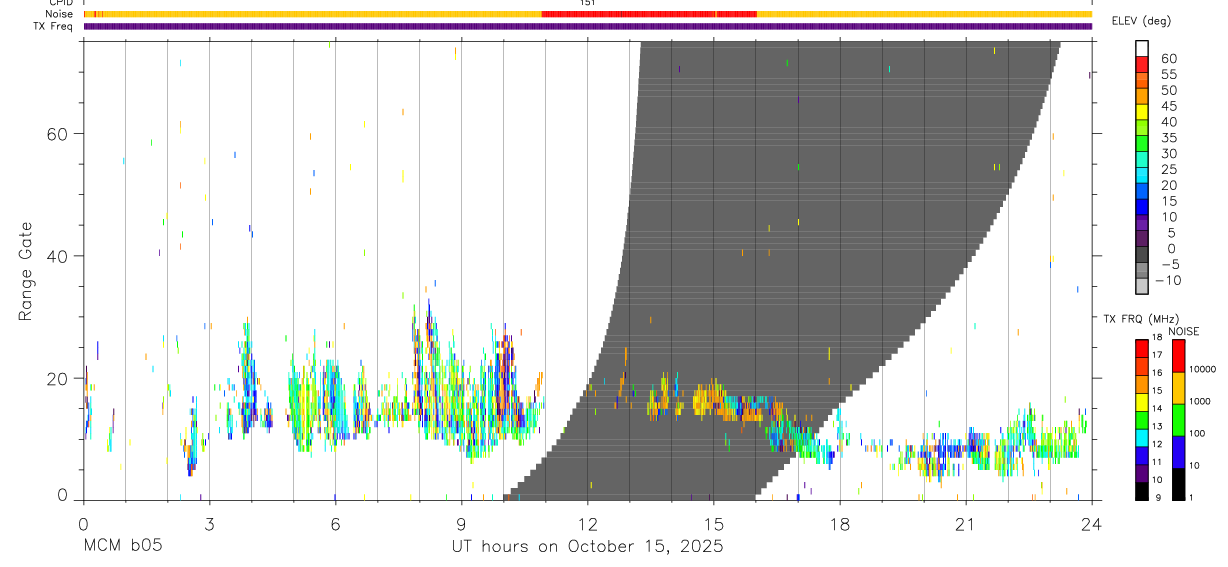Screen dimensions: 1228x567
Task: Click the '21' hour tick on time axis
Action: click(x=966, y=523)
